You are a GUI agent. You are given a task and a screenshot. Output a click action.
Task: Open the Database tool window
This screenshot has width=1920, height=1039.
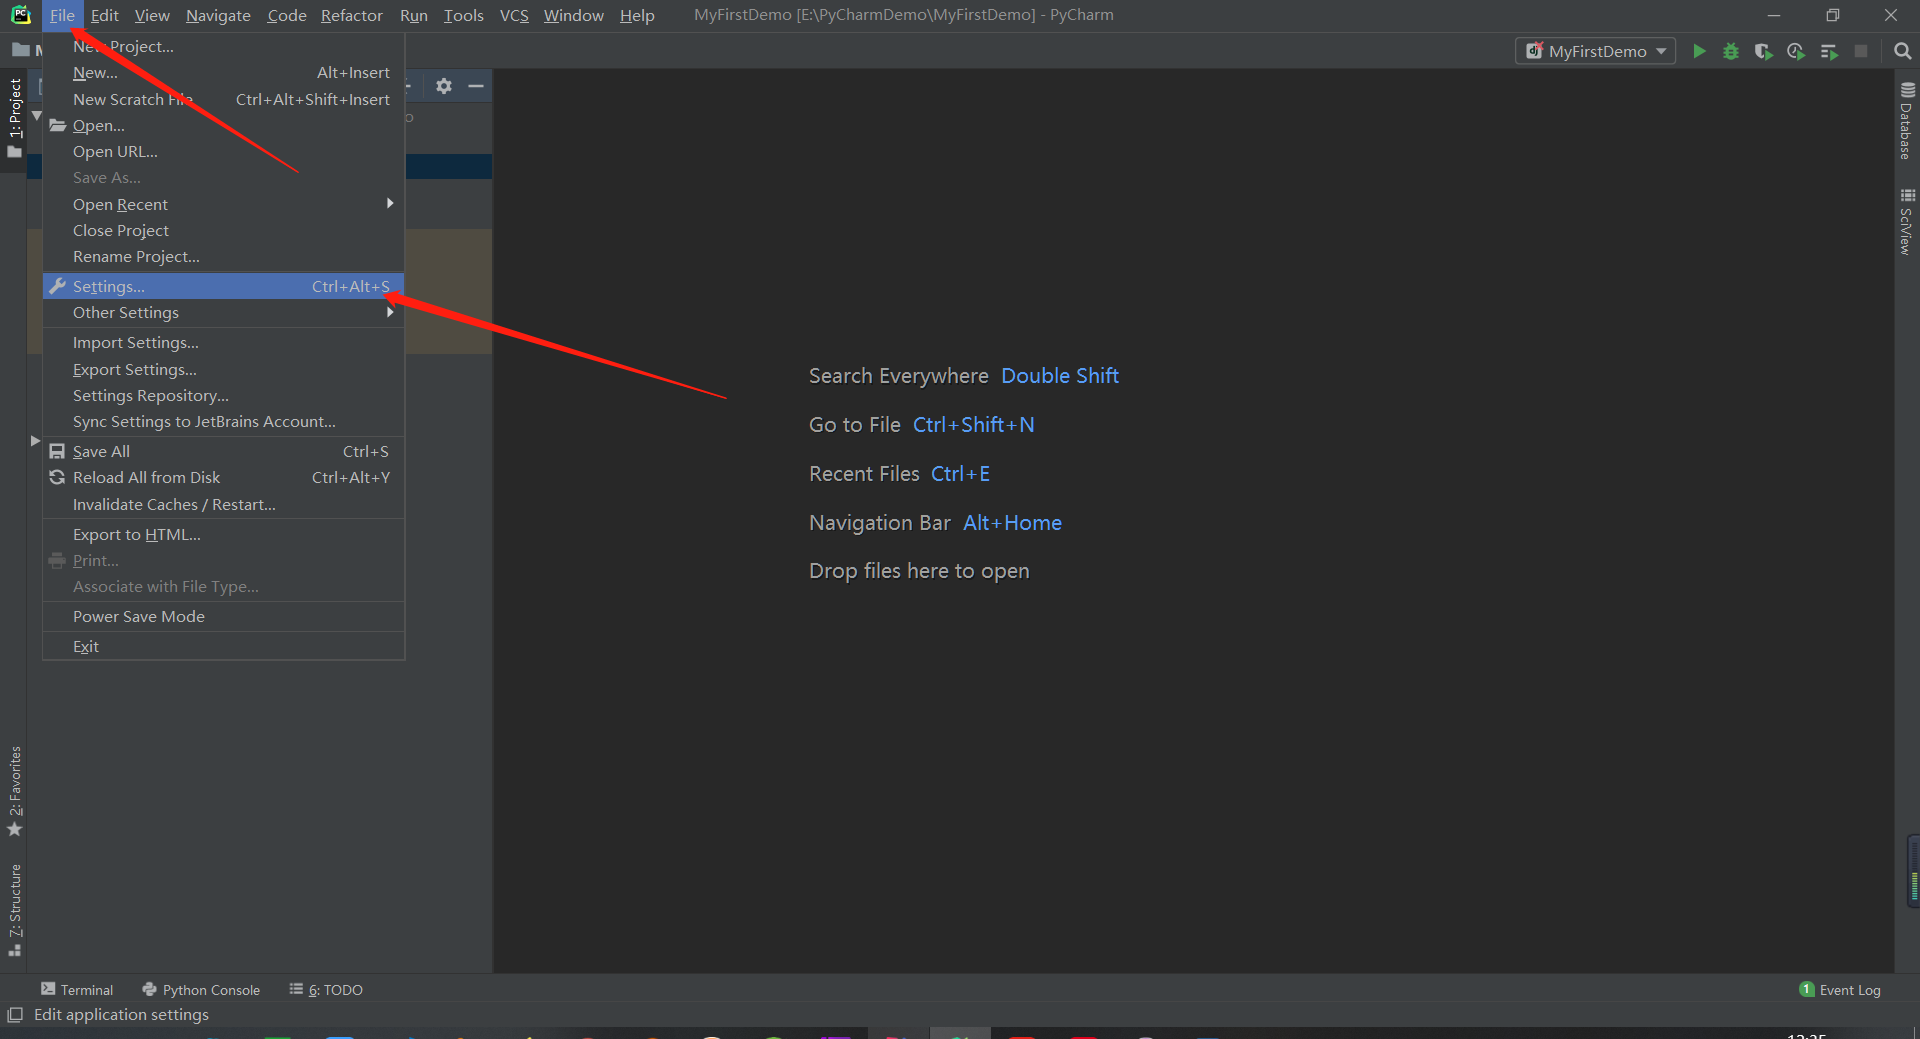(x=1906, y=120)
